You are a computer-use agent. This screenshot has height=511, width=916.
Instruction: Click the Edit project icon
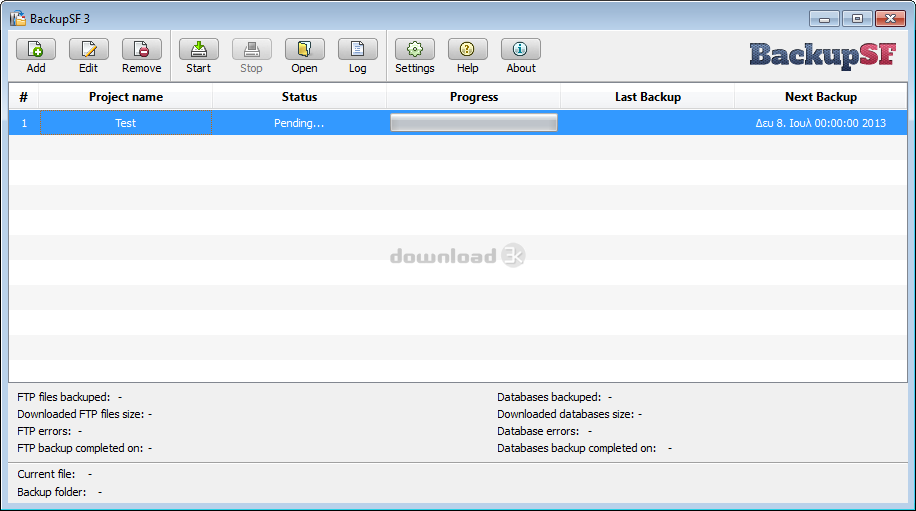(88, 49)
